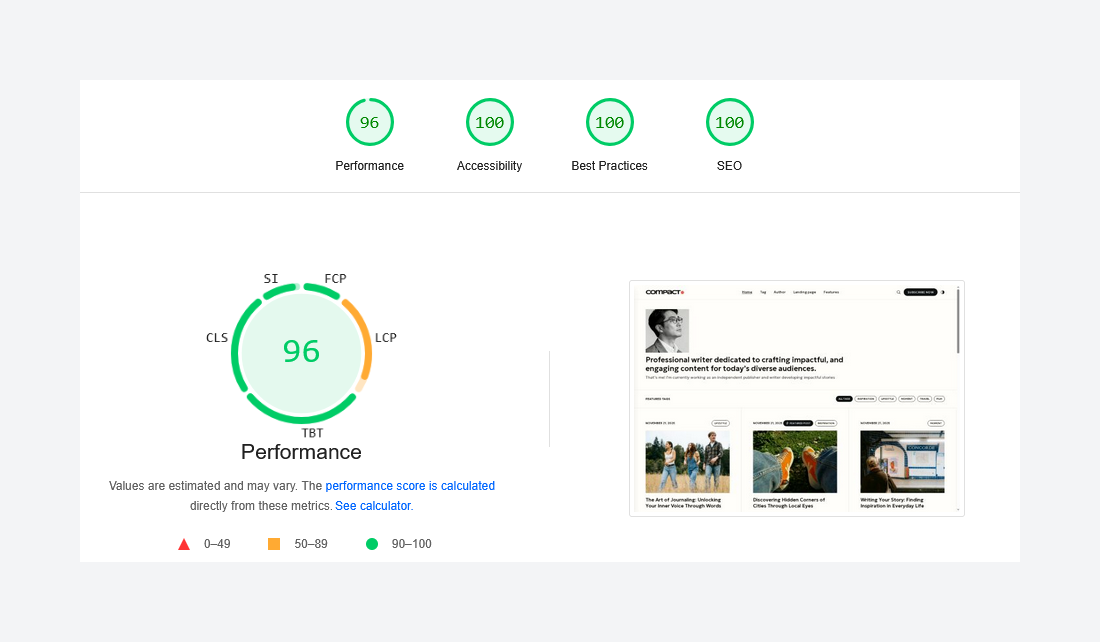The height and width of the screenshot is (642, 1100).
Task: Select the All Tags filter pill
Action: 844,397
